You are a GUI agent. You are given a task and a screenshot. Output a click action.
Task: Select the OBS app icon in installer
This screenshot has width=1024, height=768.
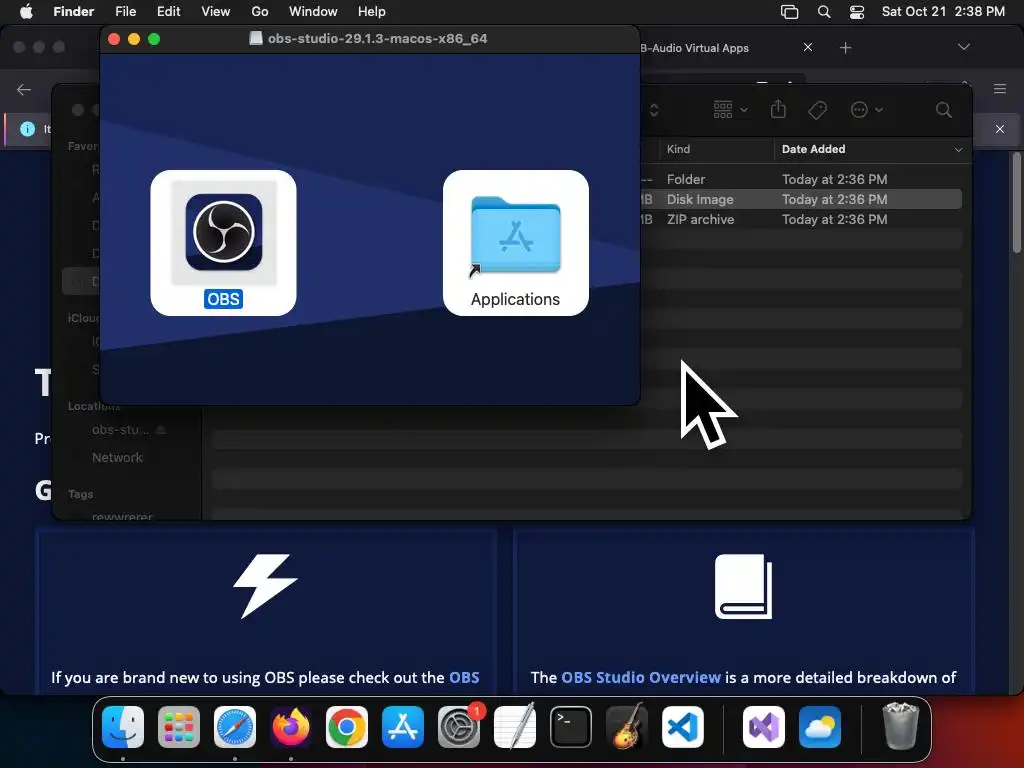coord(223,232)
